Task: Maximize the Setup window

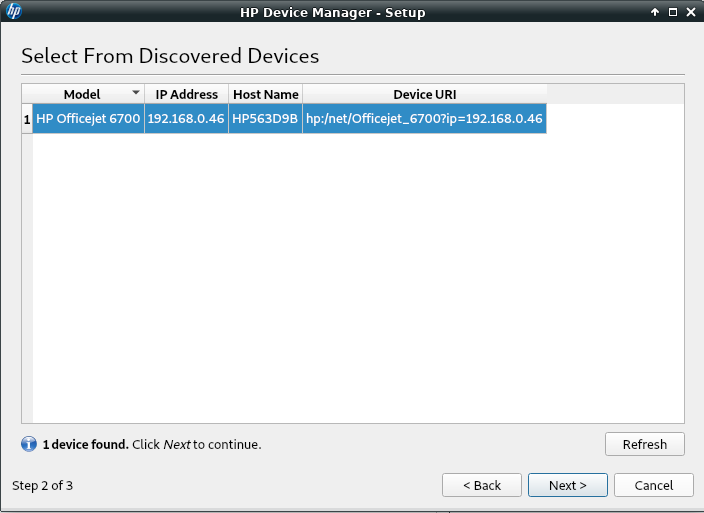Action: coord(672,12)
